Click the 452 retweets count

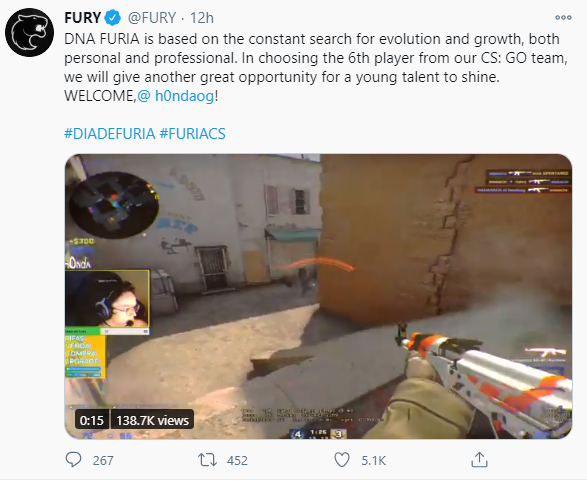[x=237, y=460]
